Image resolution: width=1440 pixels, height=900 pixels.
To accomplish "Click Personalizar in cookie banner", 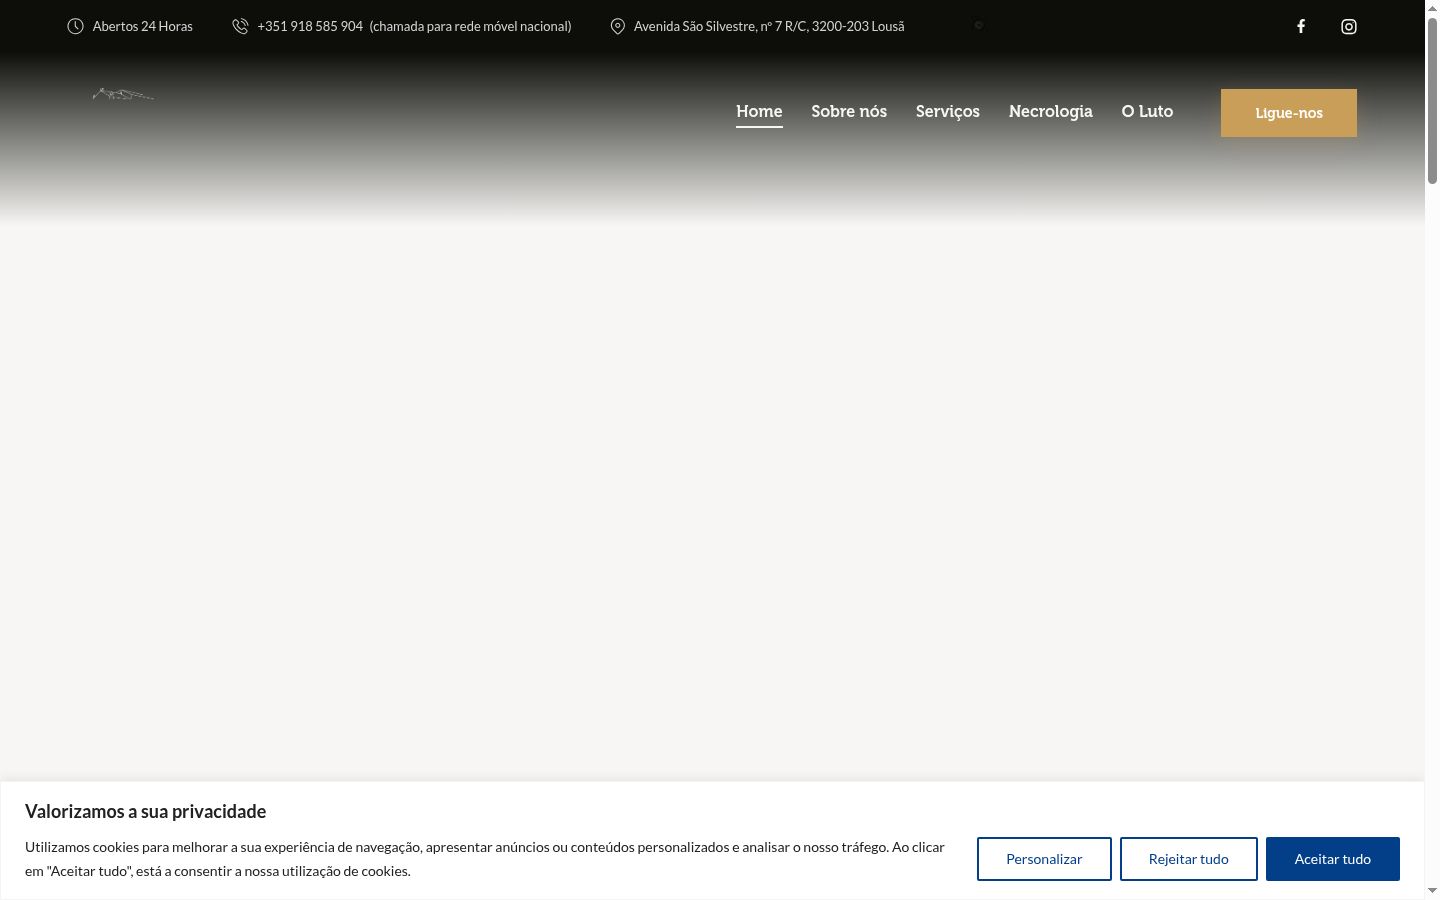I will tap(1044, 859).
